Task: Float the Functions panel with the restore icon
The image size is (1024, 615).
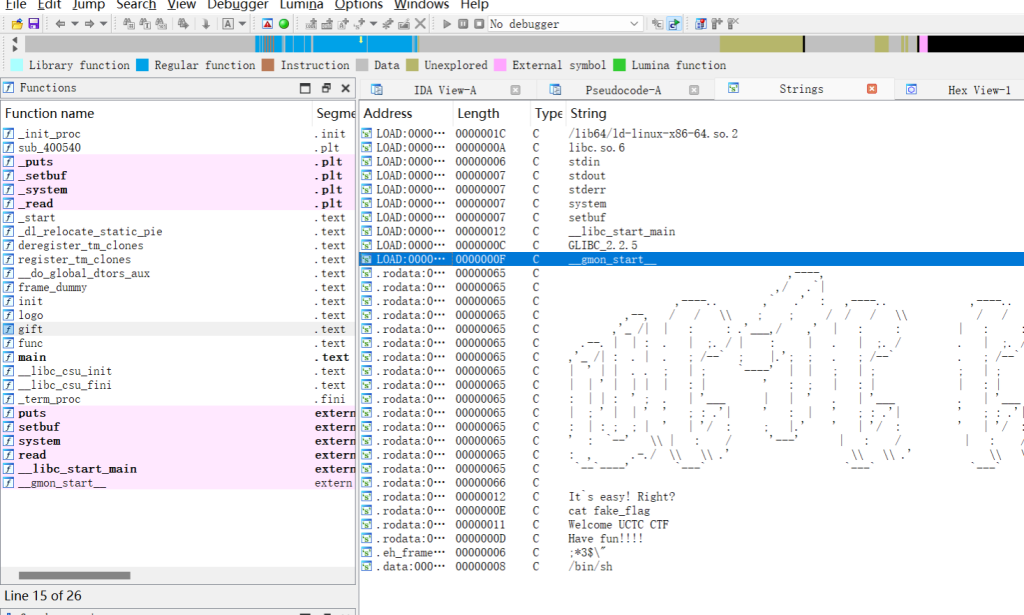Action: [x=325, y=88]
